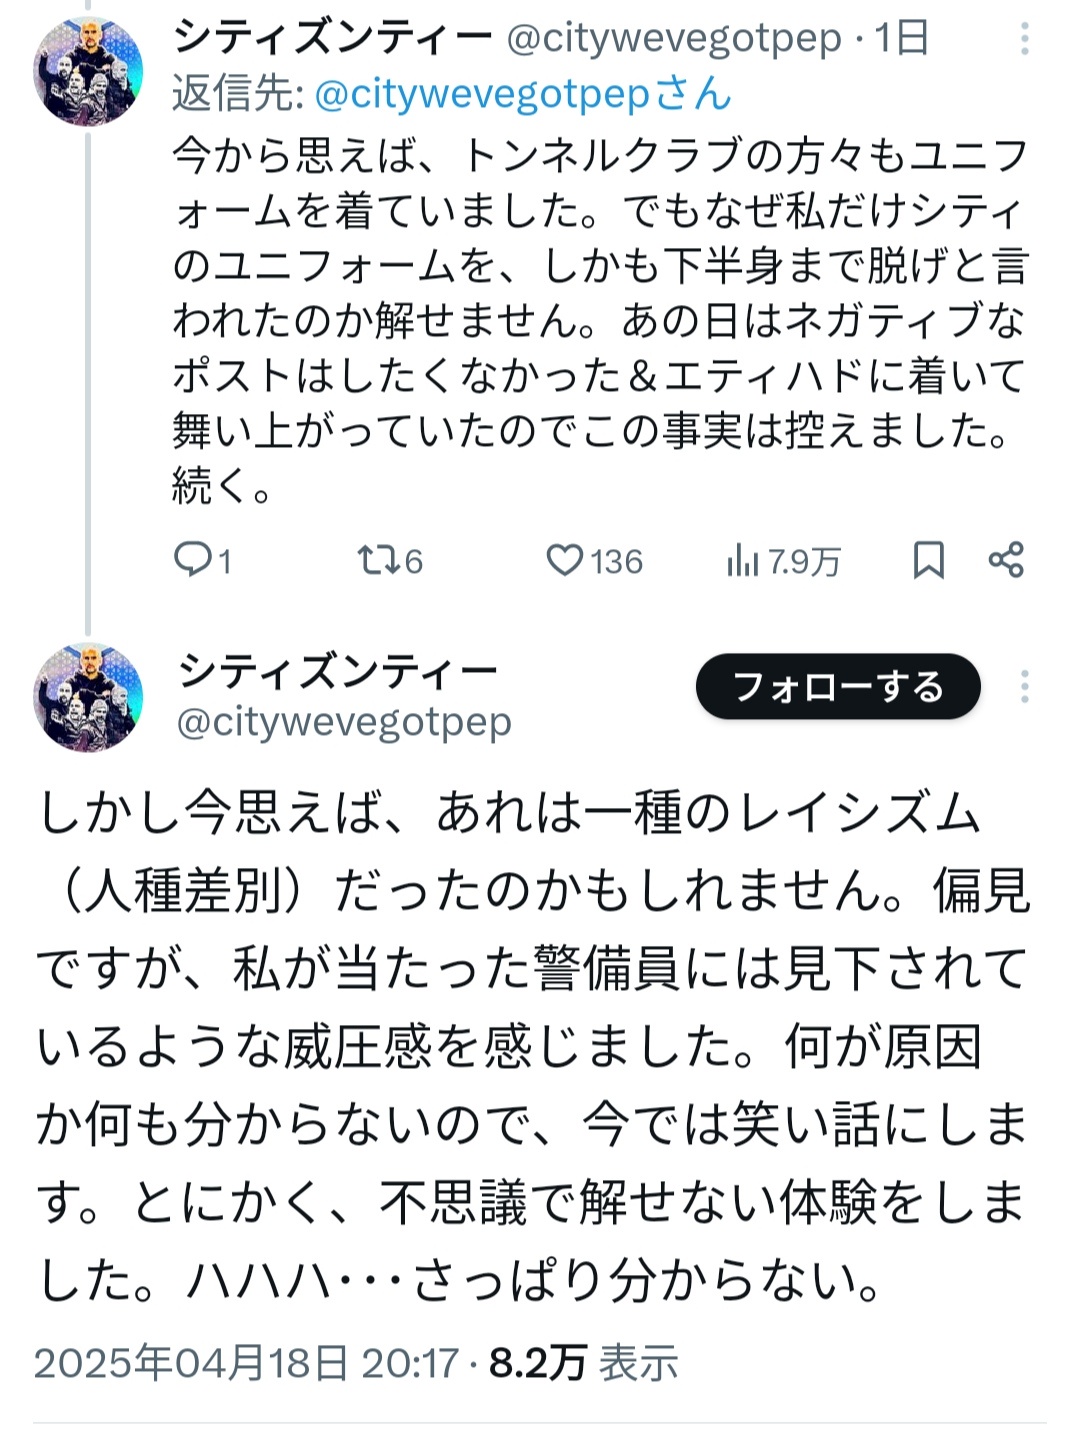Tap the シティズンティー name on lower tweet
The image size is (1080, 1430).
pyautogui.click(x=338, y=671)
